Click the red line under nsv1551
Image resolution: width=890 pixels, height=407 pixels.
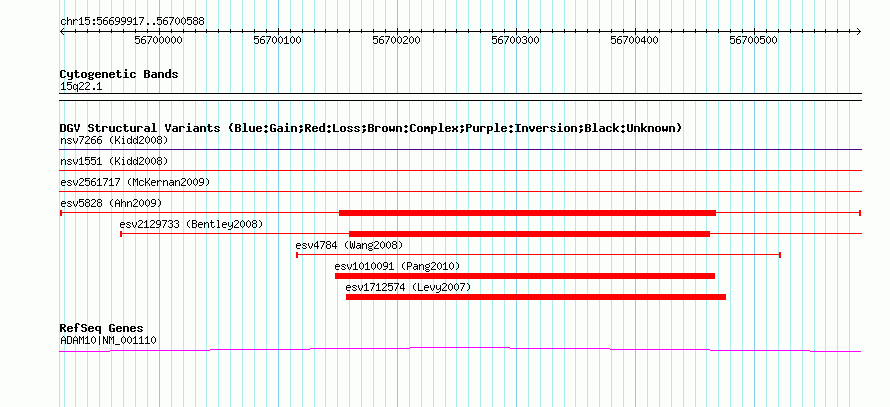pos(460,170)
